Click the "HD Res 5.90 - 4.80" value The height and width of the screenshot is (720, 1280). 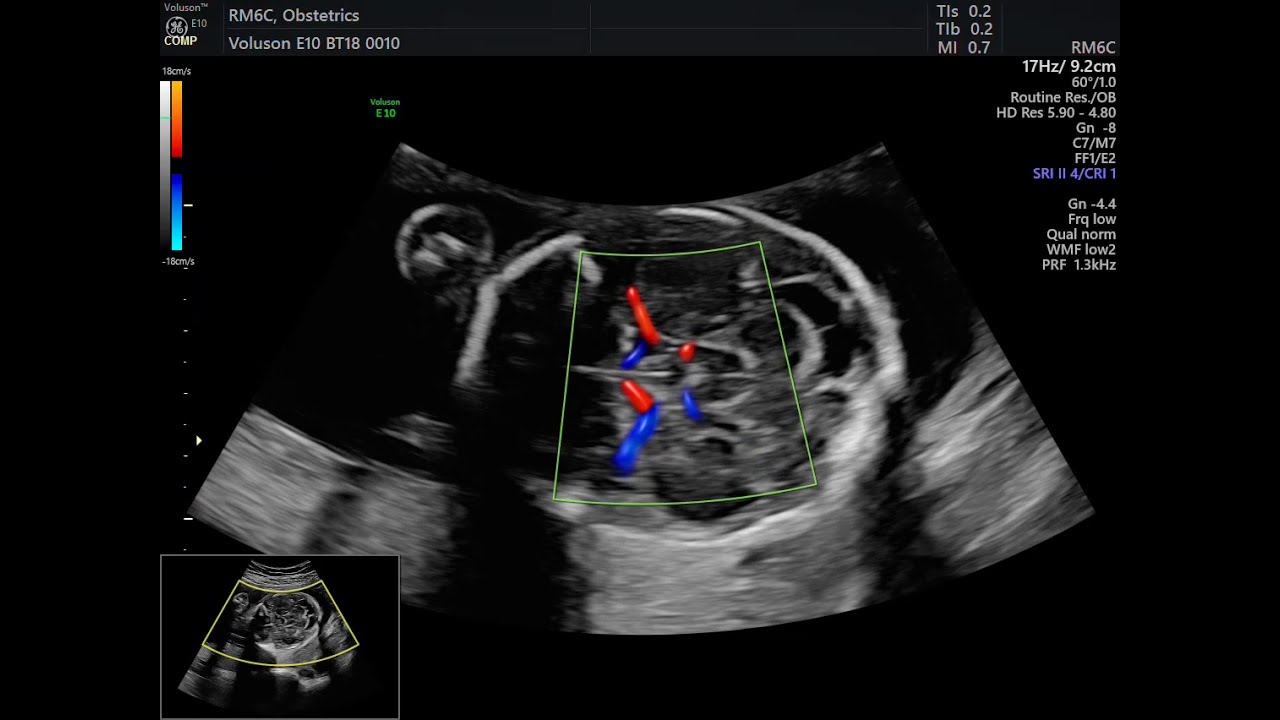(1056, 113)
